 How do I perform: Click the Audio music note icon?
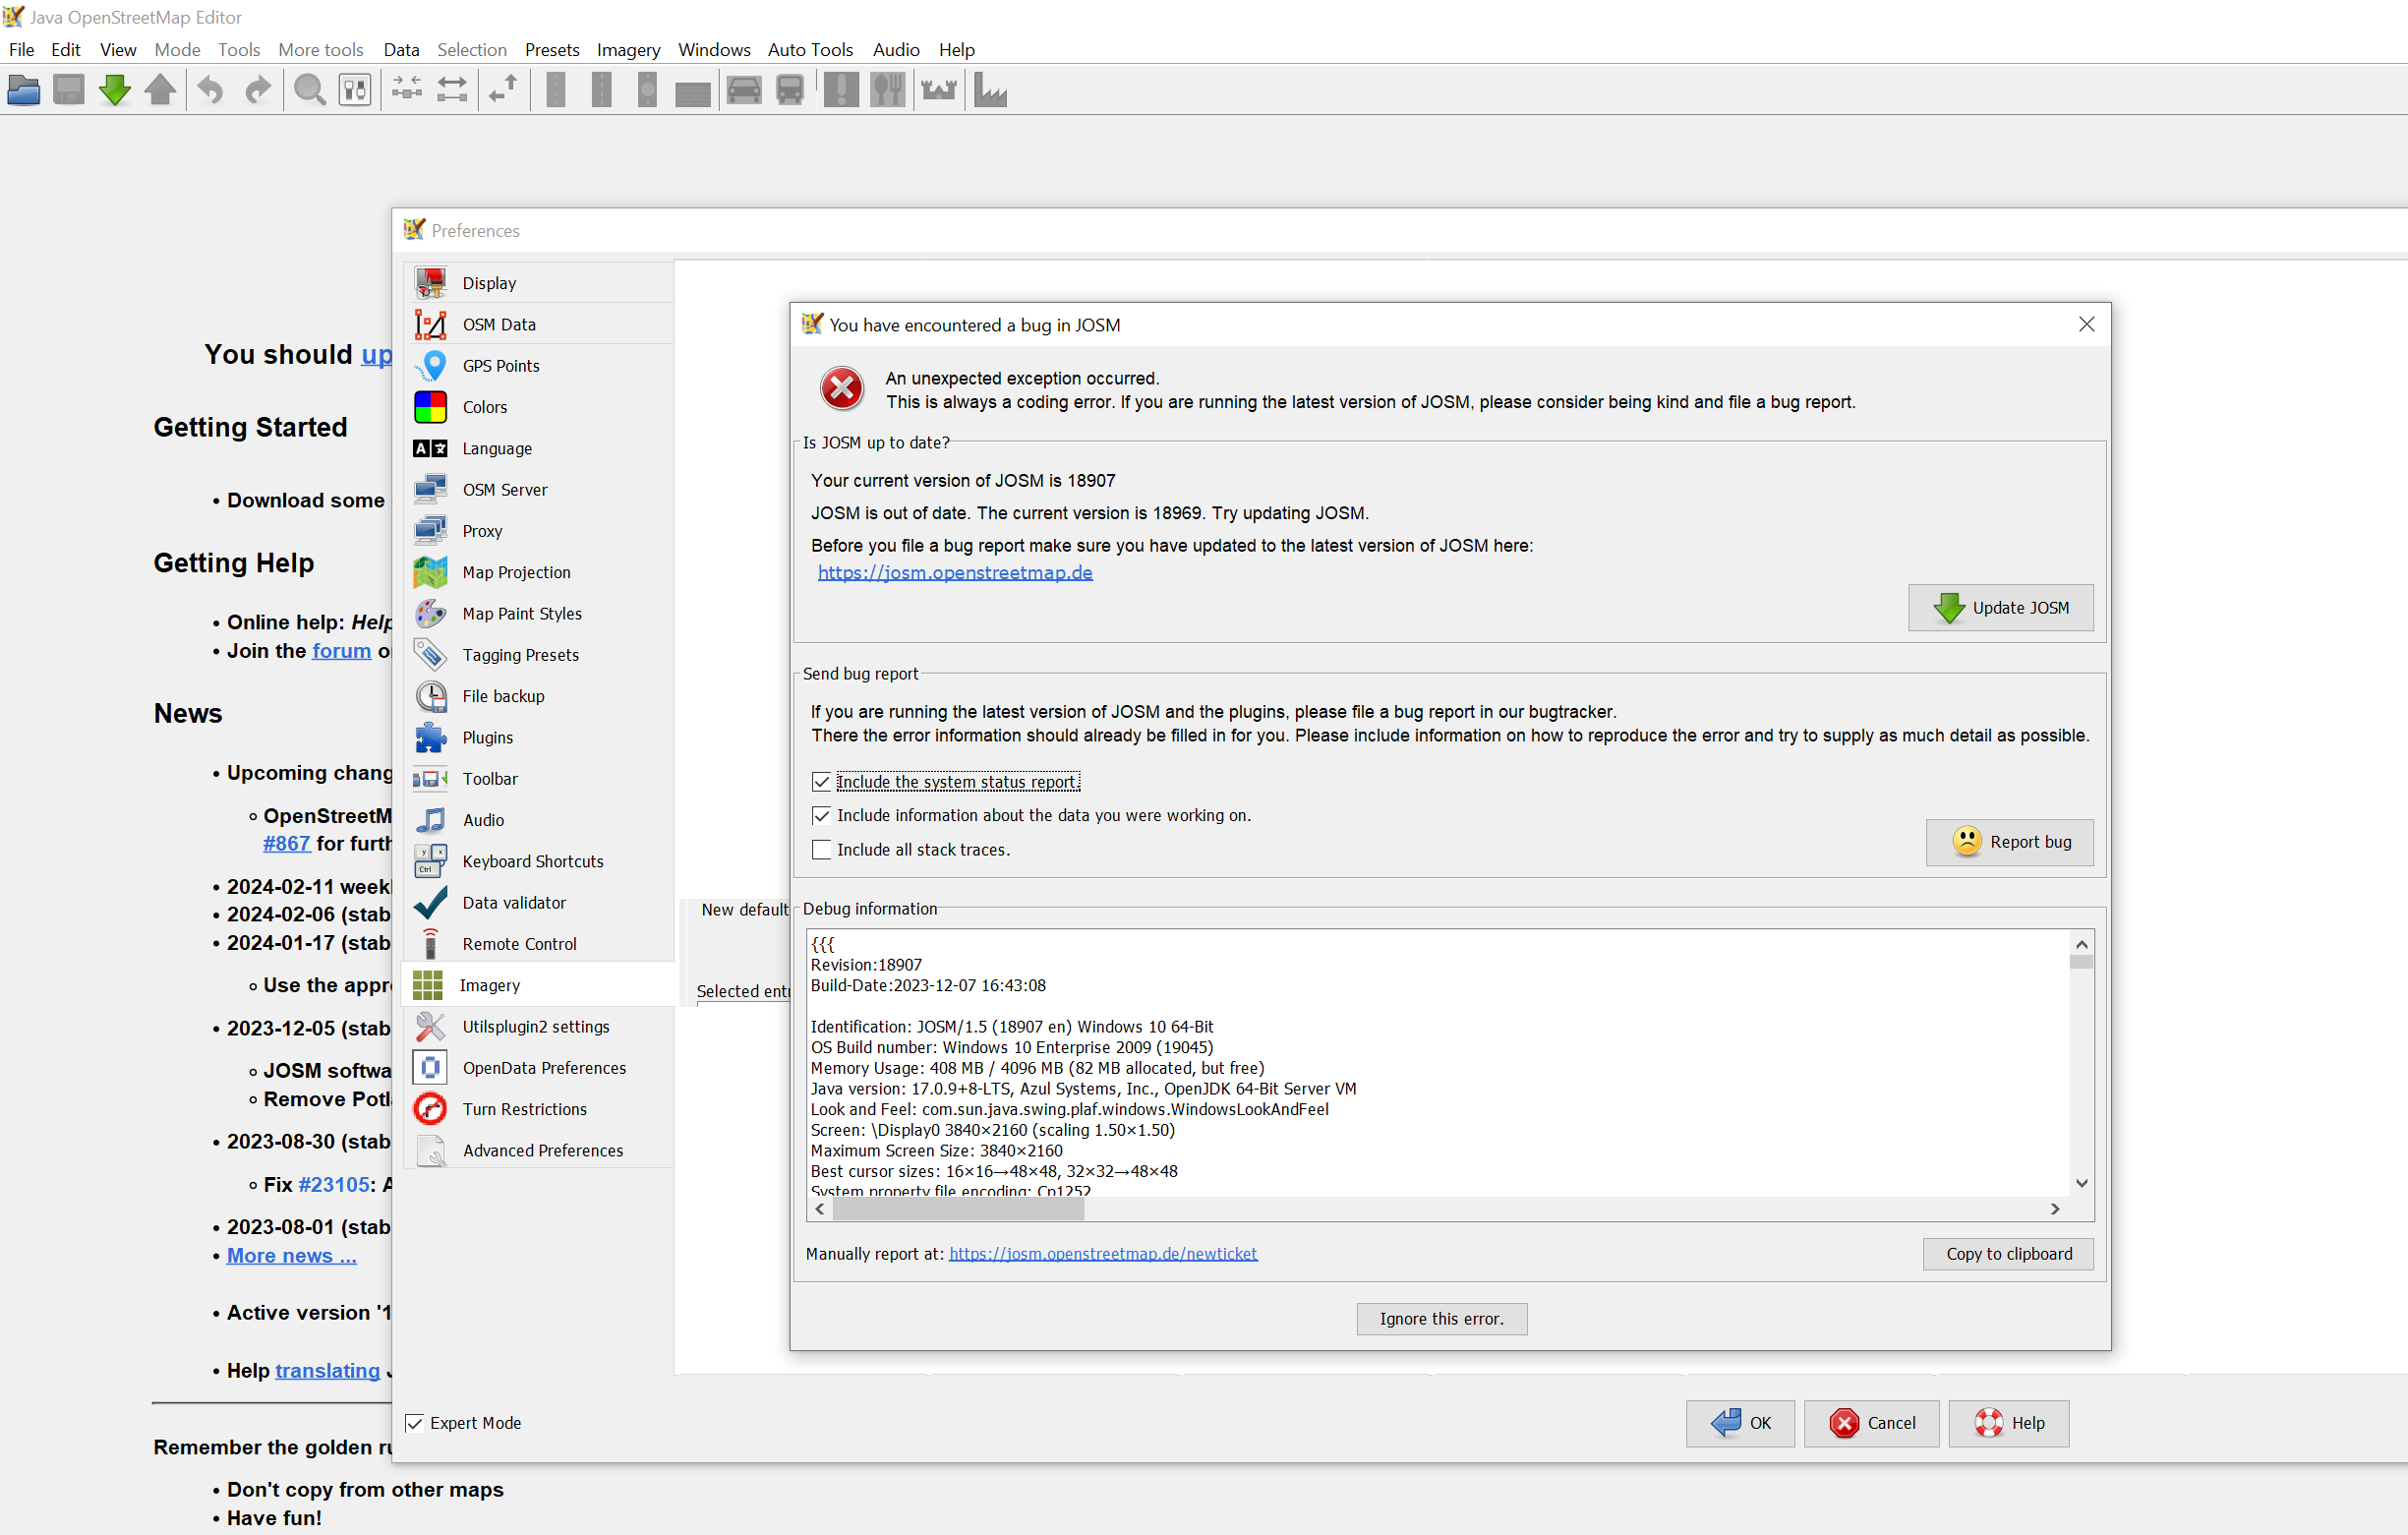(430, 820)
